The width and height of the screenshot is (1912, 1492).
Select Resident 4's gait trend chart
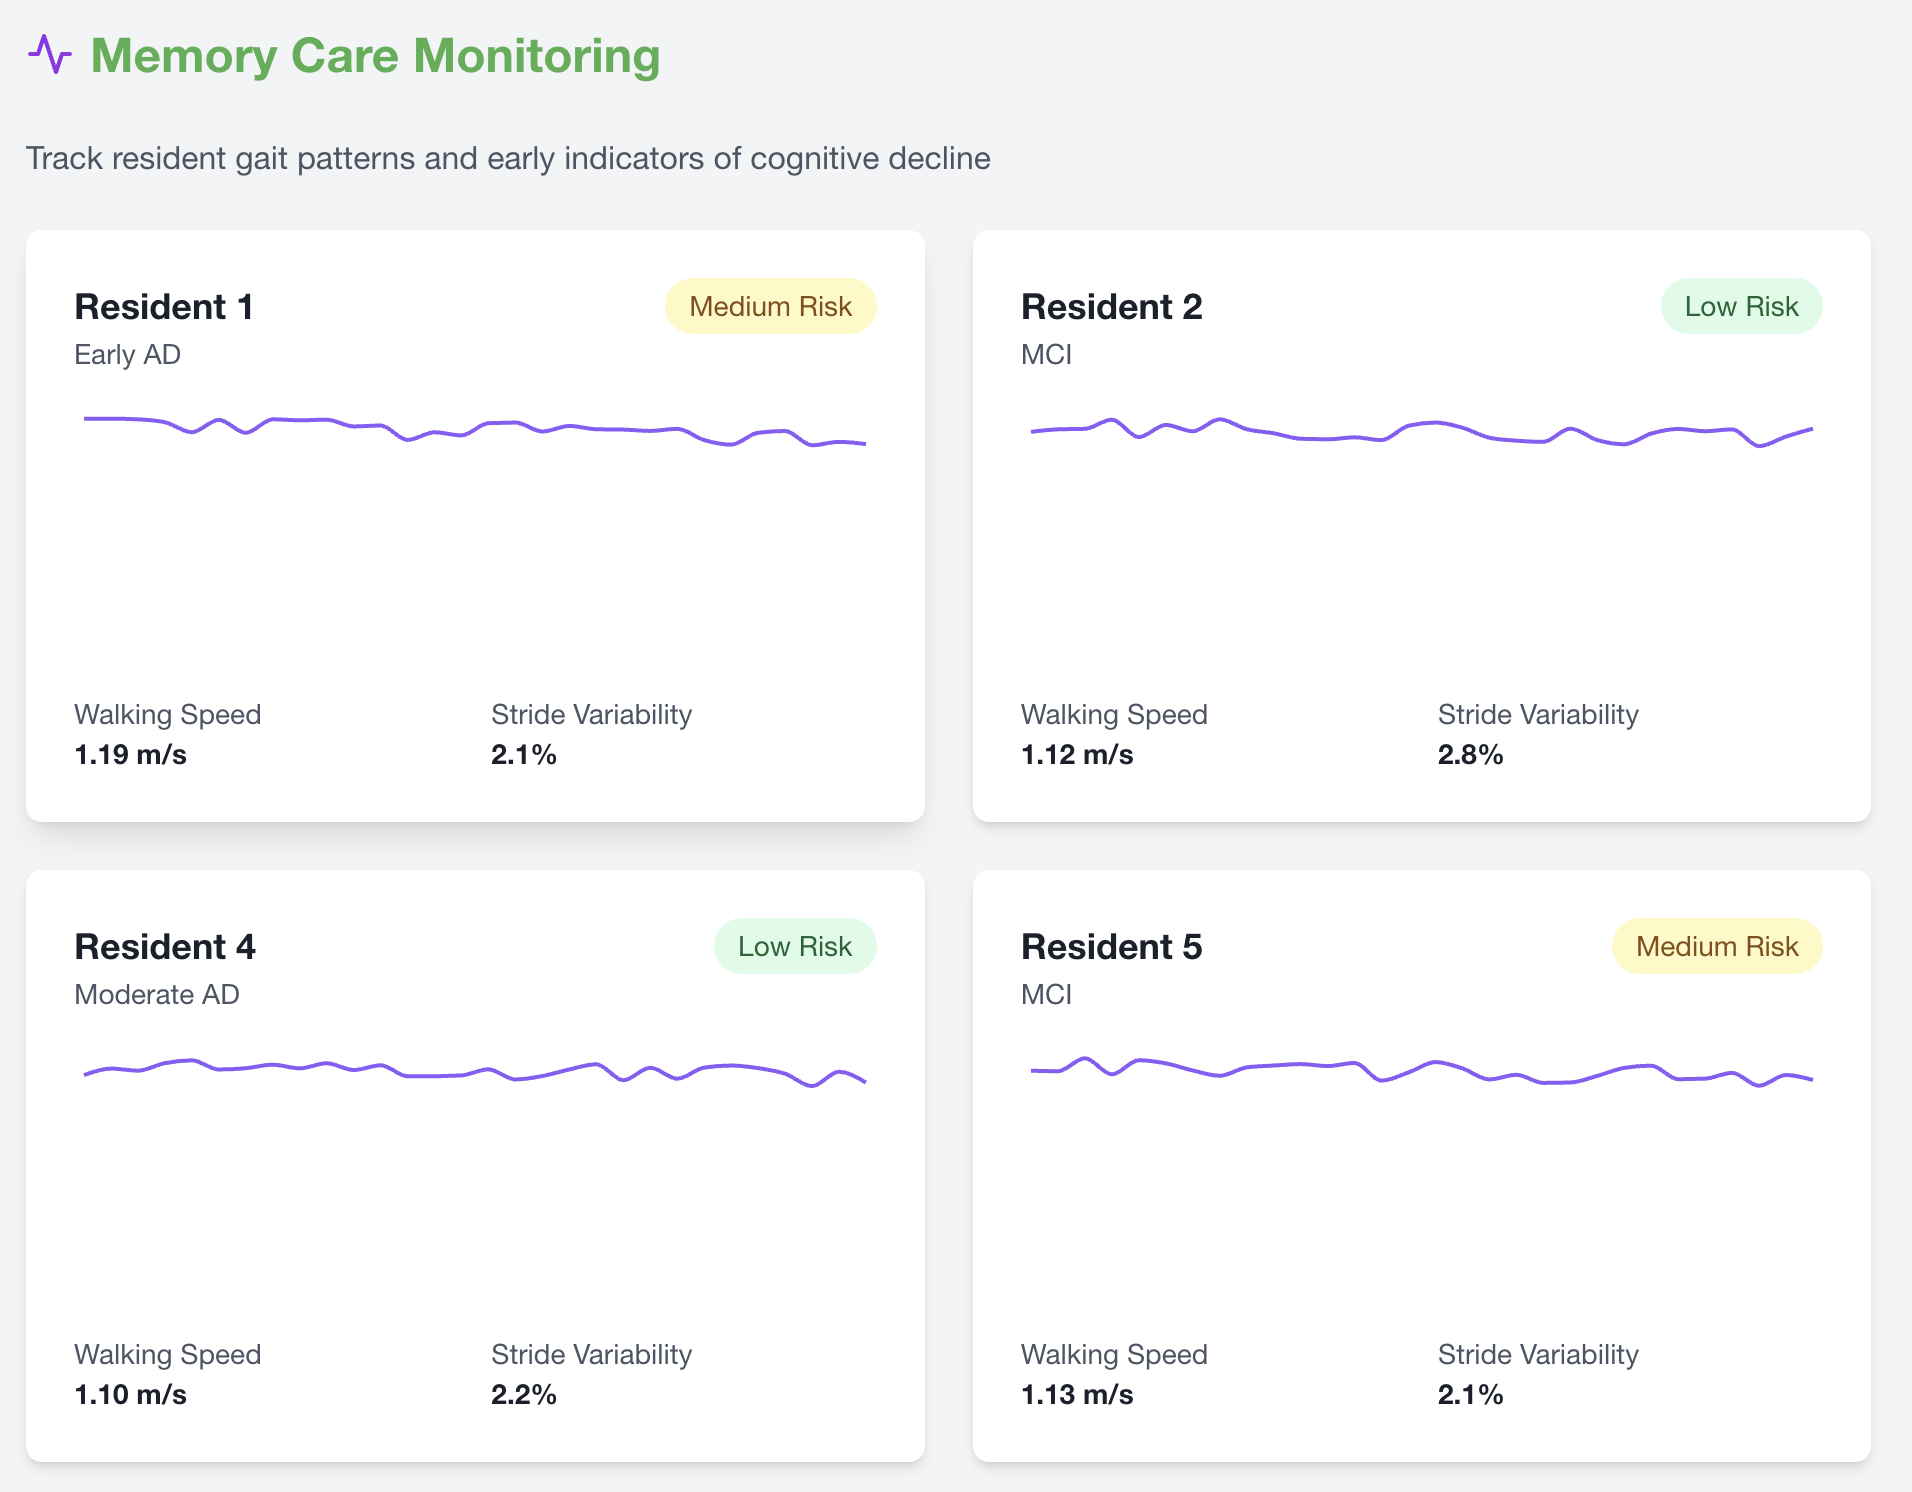[475, 1160]
